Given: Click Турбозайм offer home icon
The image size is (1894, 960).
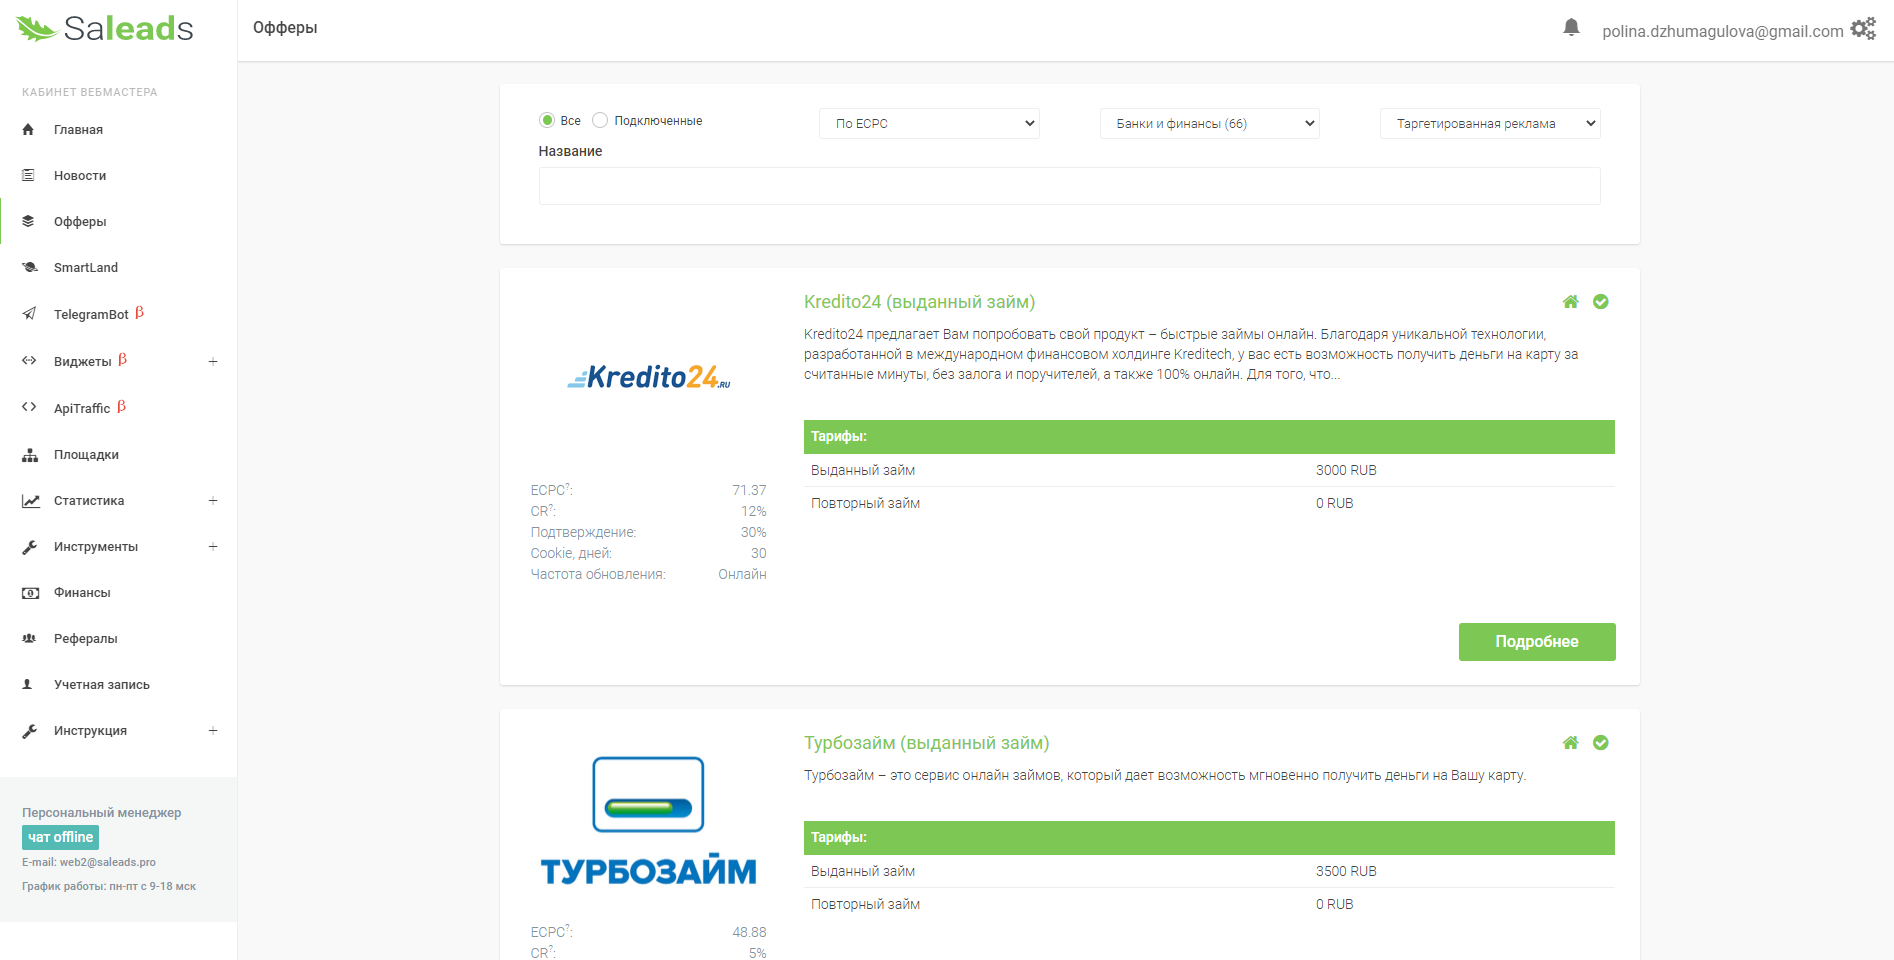Looking at the screenshot, I should [x=1571, y=743].
